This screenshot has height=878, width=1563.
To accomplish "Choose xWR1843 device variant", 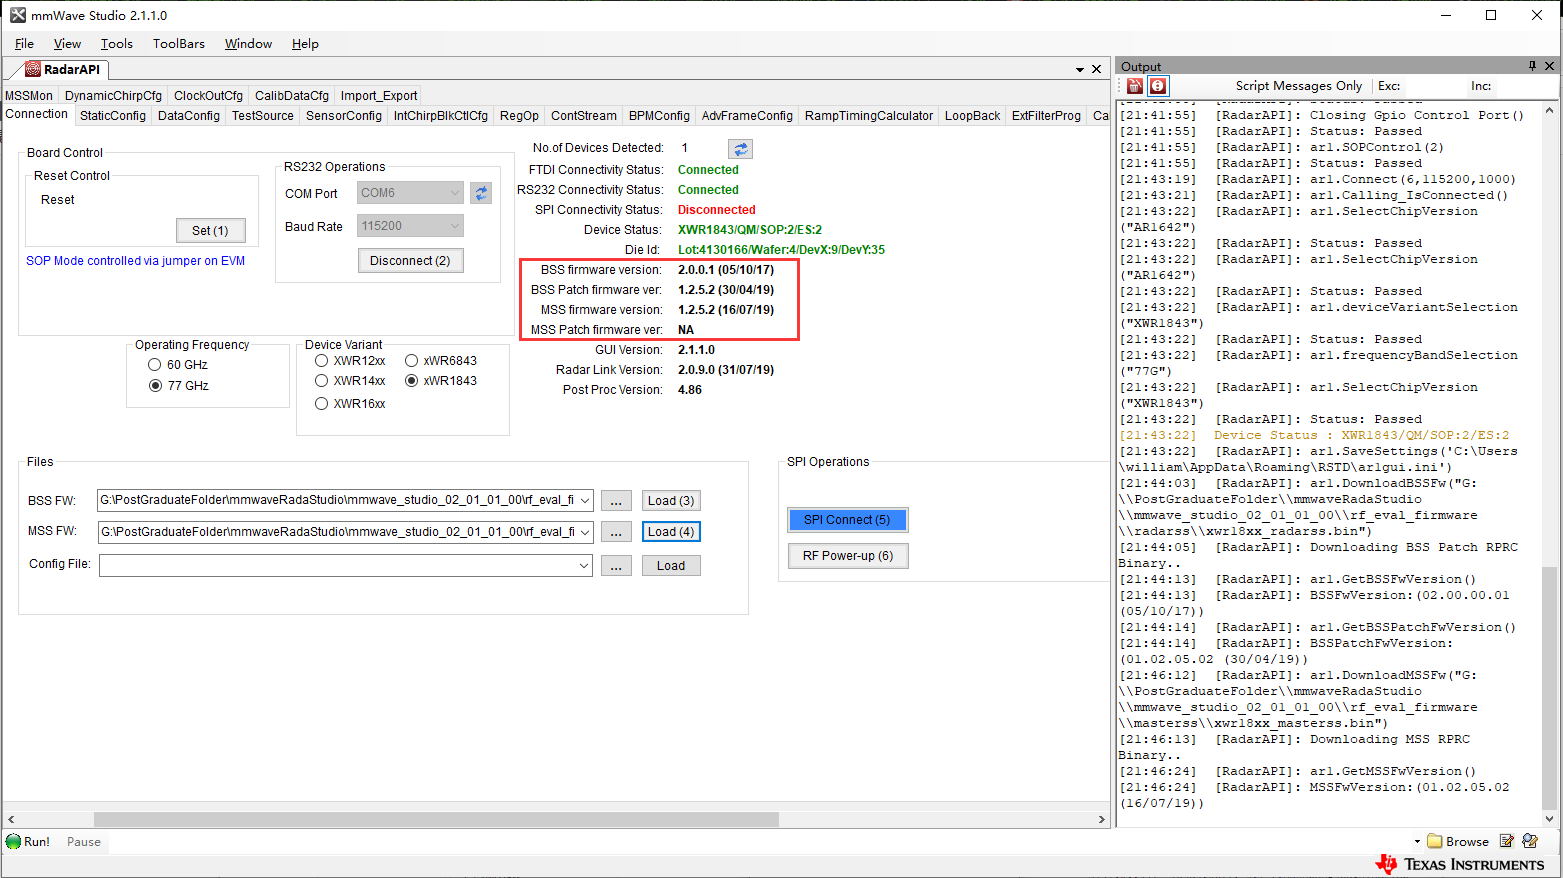I will [x=411, y=381].
